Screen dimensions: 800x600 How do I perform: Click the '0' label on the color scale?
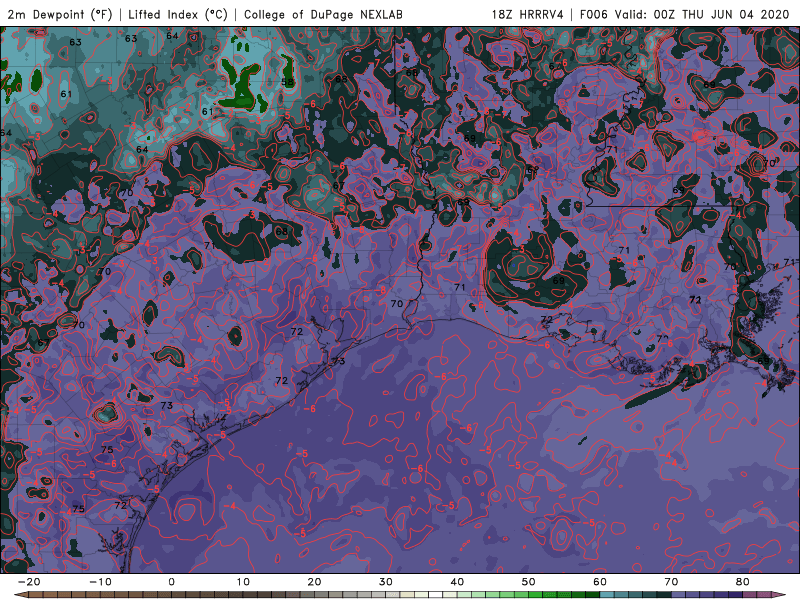(171, 582)
